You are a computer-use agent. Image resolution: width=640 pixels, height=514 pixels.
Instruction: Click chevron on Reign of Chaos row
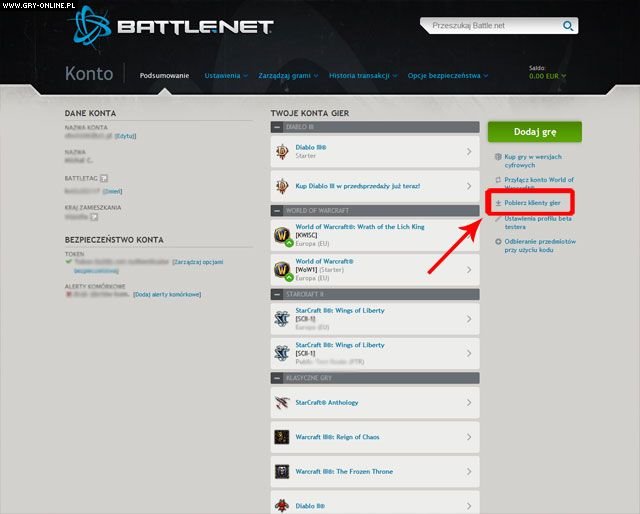tap(469, 437)
